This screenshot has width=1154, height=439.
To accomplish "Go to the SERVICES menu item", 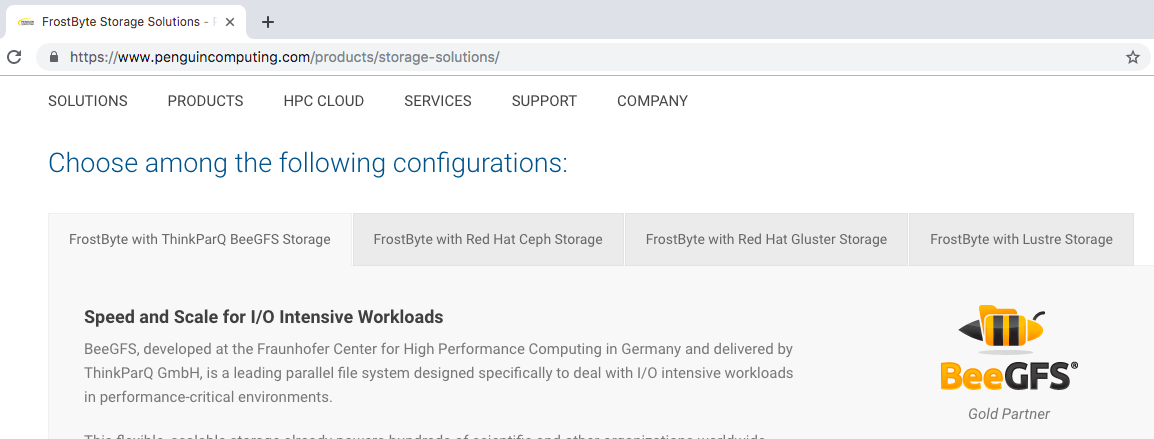I will [x=438, y=101].
